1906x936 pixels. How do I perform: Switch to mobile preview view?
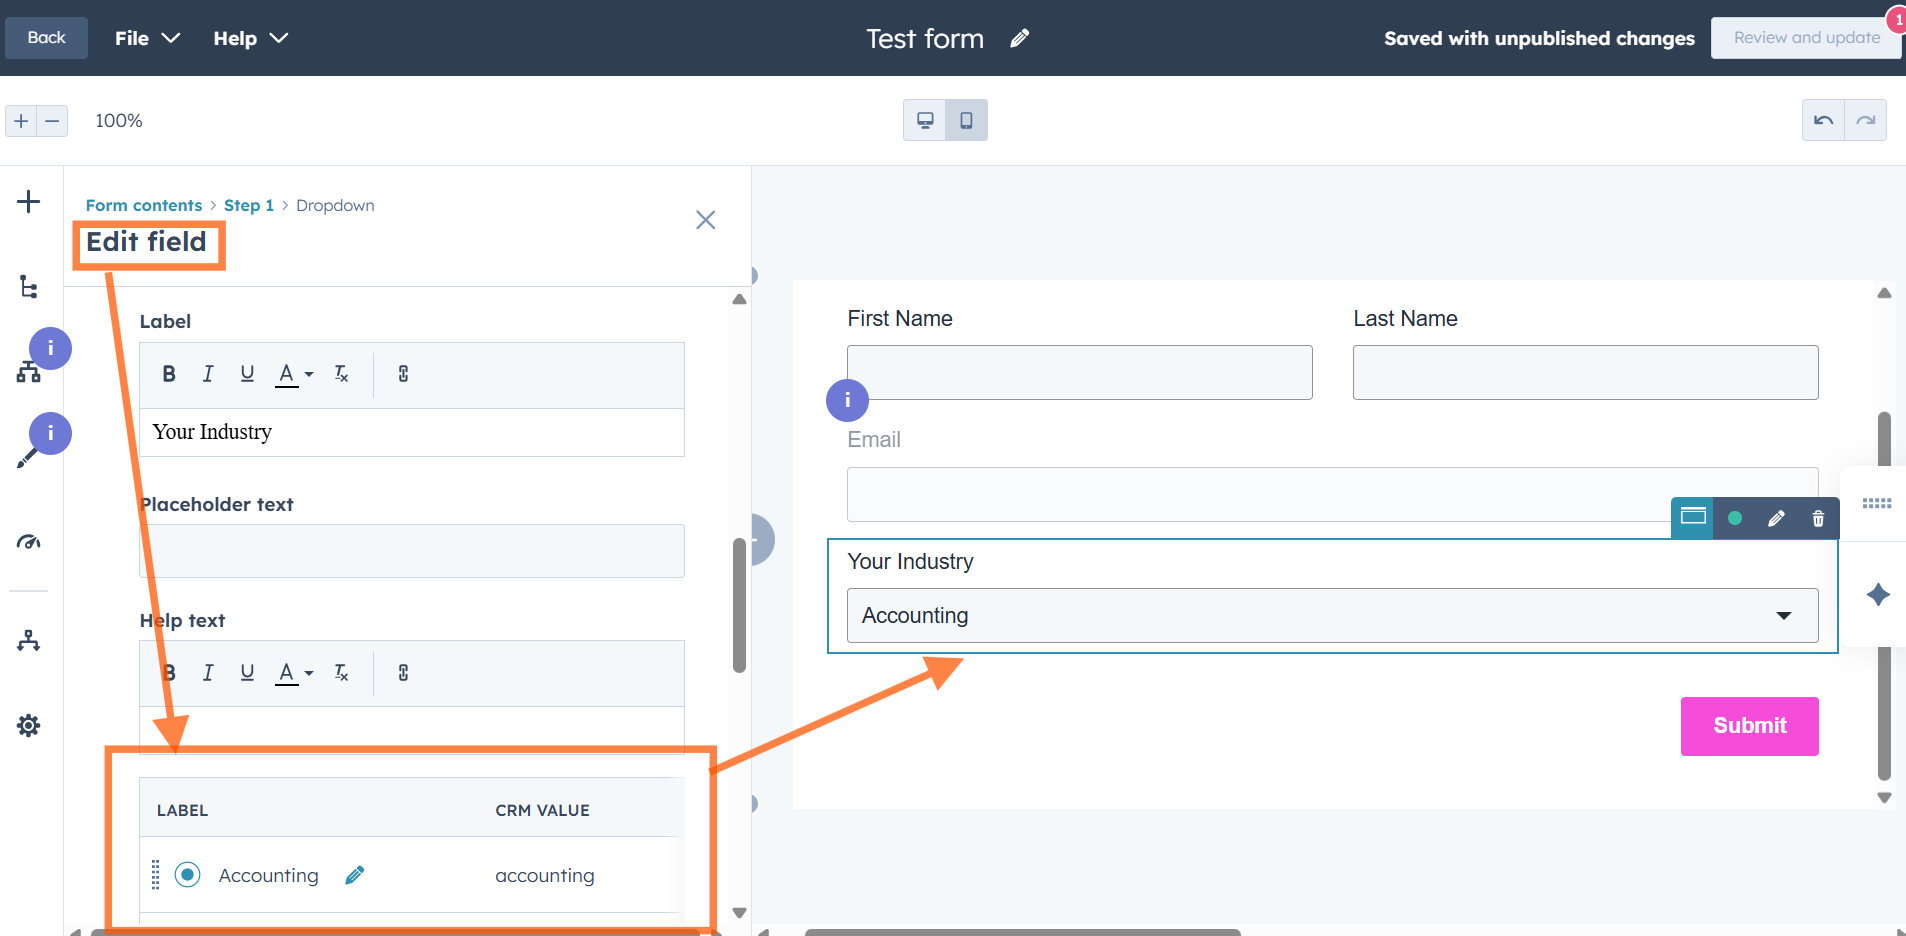(966, 120)
